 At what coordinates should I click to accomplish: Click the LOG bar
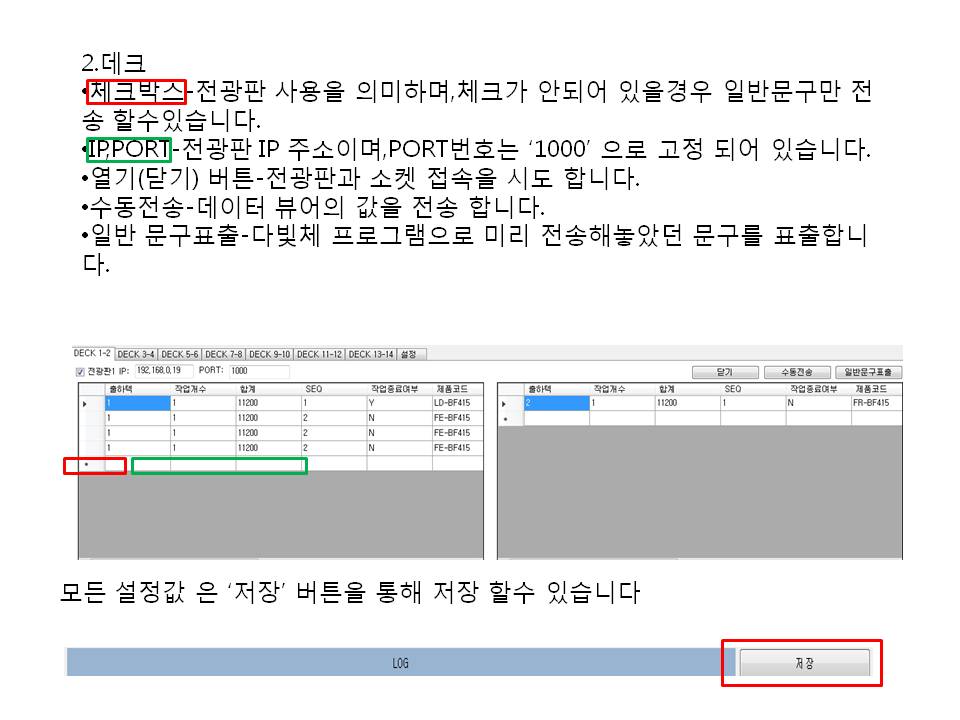click(400, 663)
